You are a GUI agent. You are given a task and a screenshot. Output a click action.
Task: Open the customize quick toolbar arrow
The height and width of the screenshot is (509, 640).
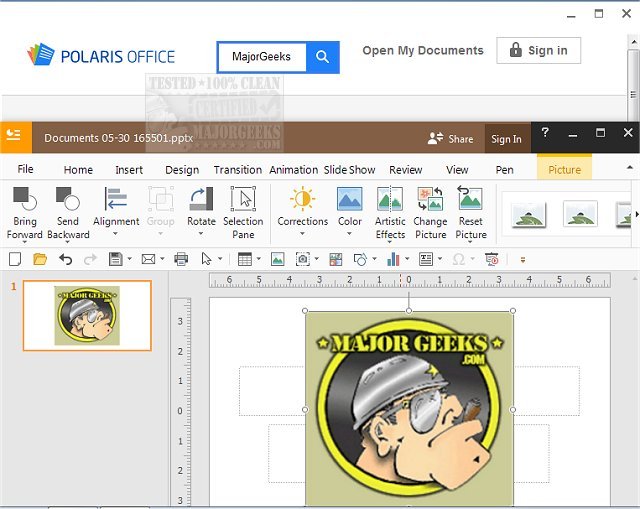pyautogui.click(x=523, y=260)
